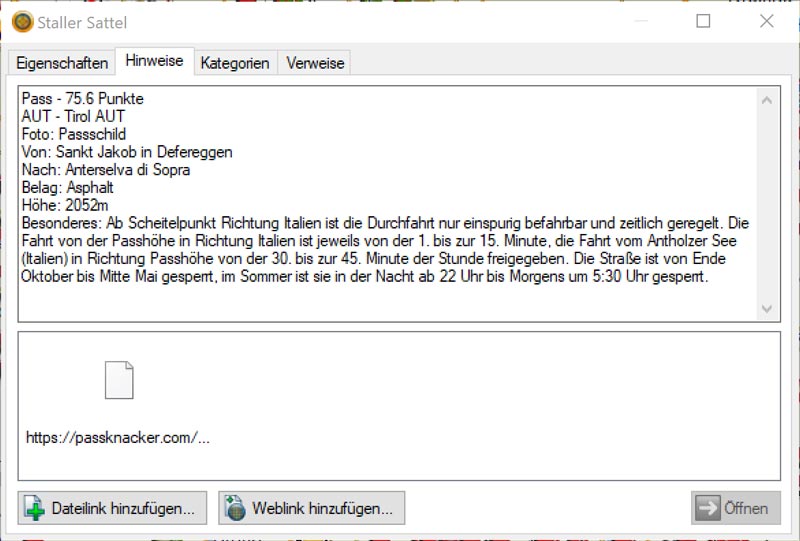
Task: Select the passknacker.com link label
Action: (118, 438)
